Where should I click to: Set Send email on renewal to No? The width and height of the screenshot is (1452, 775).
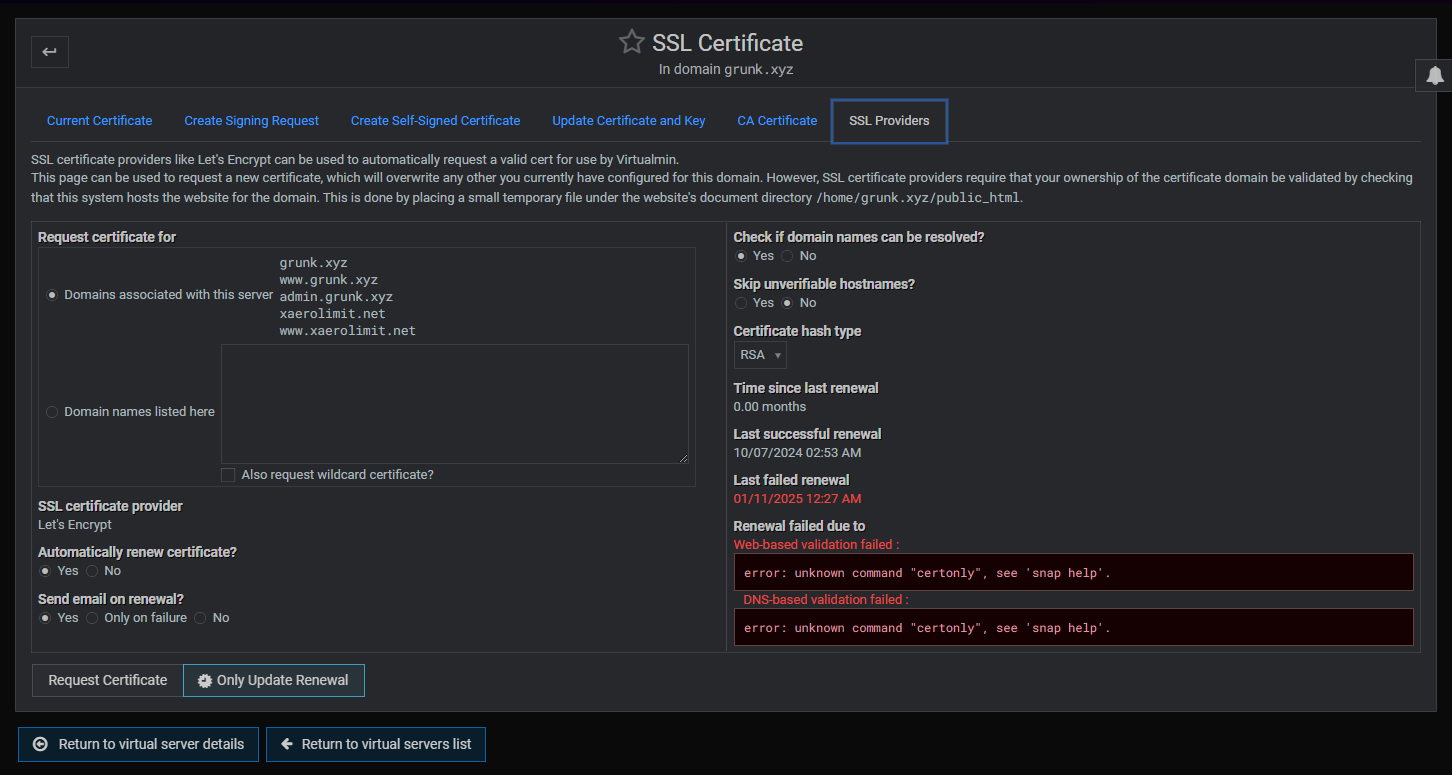point(201,618)
